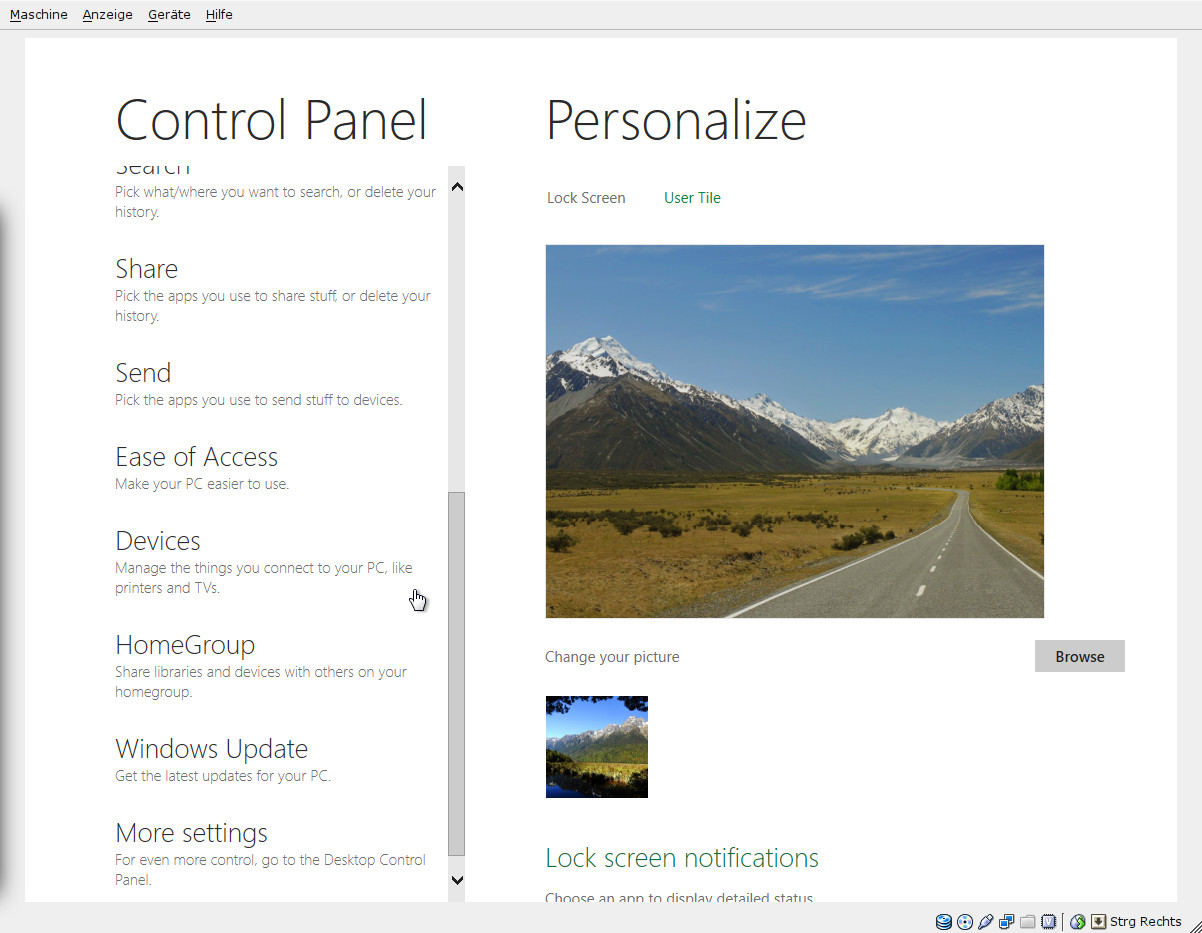
Task: Click 'Make your PC easier to use.' description
Action: point(202,484)
